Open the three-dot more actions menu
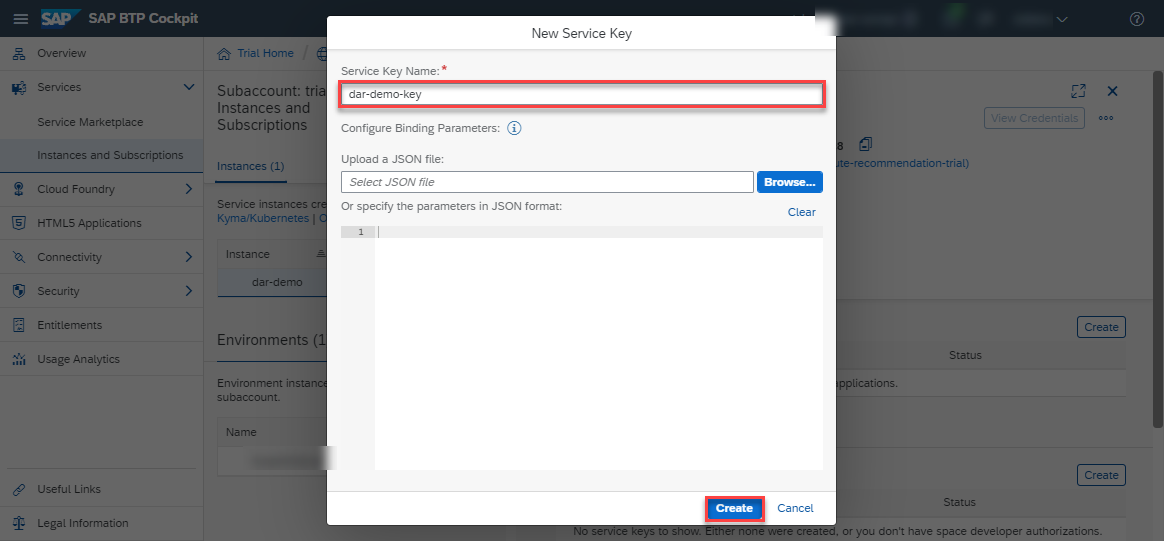Screen dimensions: 1164x541 pos(1105,118)
